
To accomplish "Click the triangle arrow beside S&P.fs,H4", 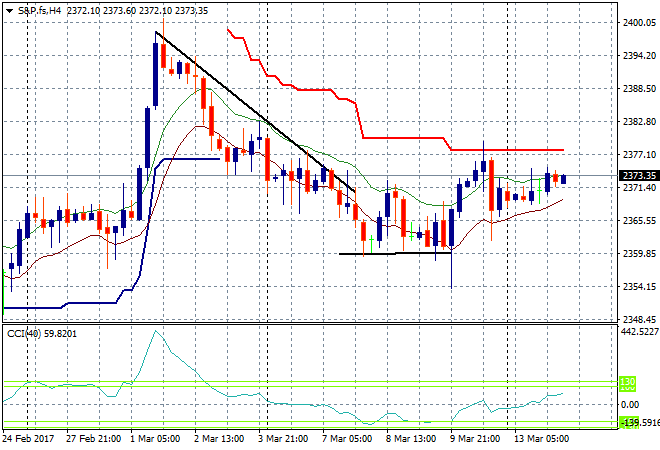I will (9, 11).
